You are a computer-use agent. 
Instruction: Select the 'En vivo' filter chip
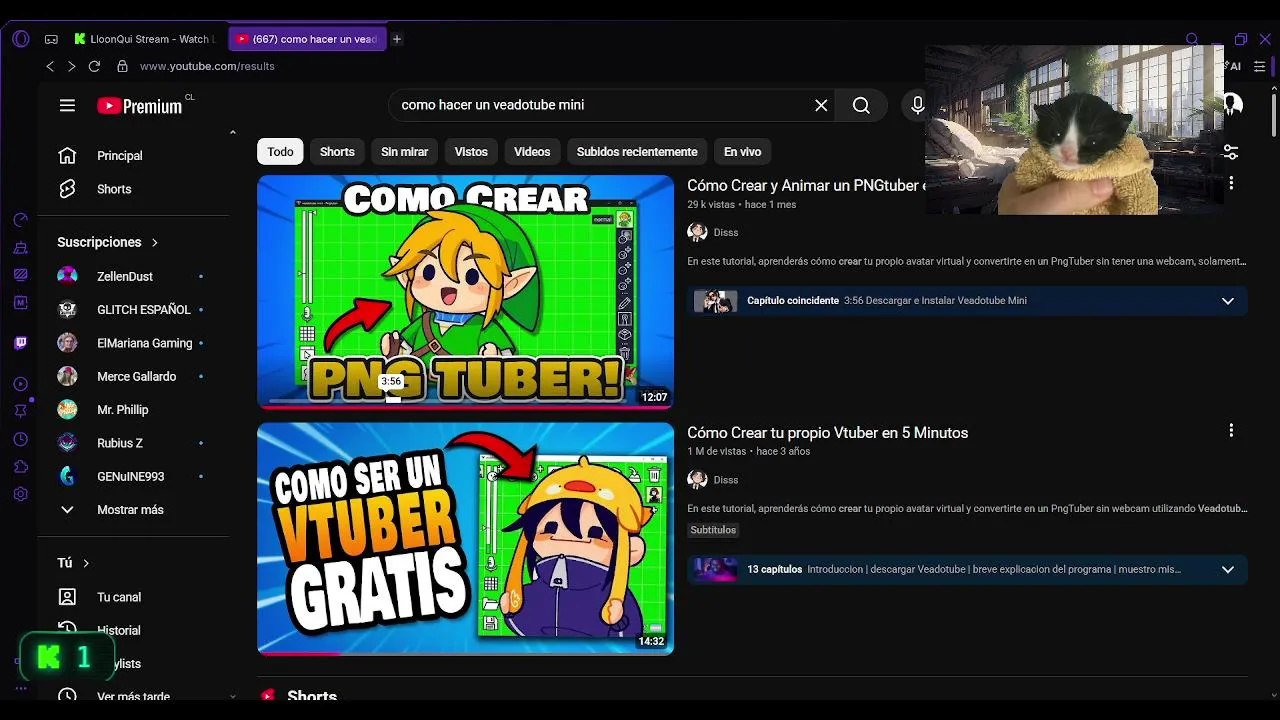point(742,152)
